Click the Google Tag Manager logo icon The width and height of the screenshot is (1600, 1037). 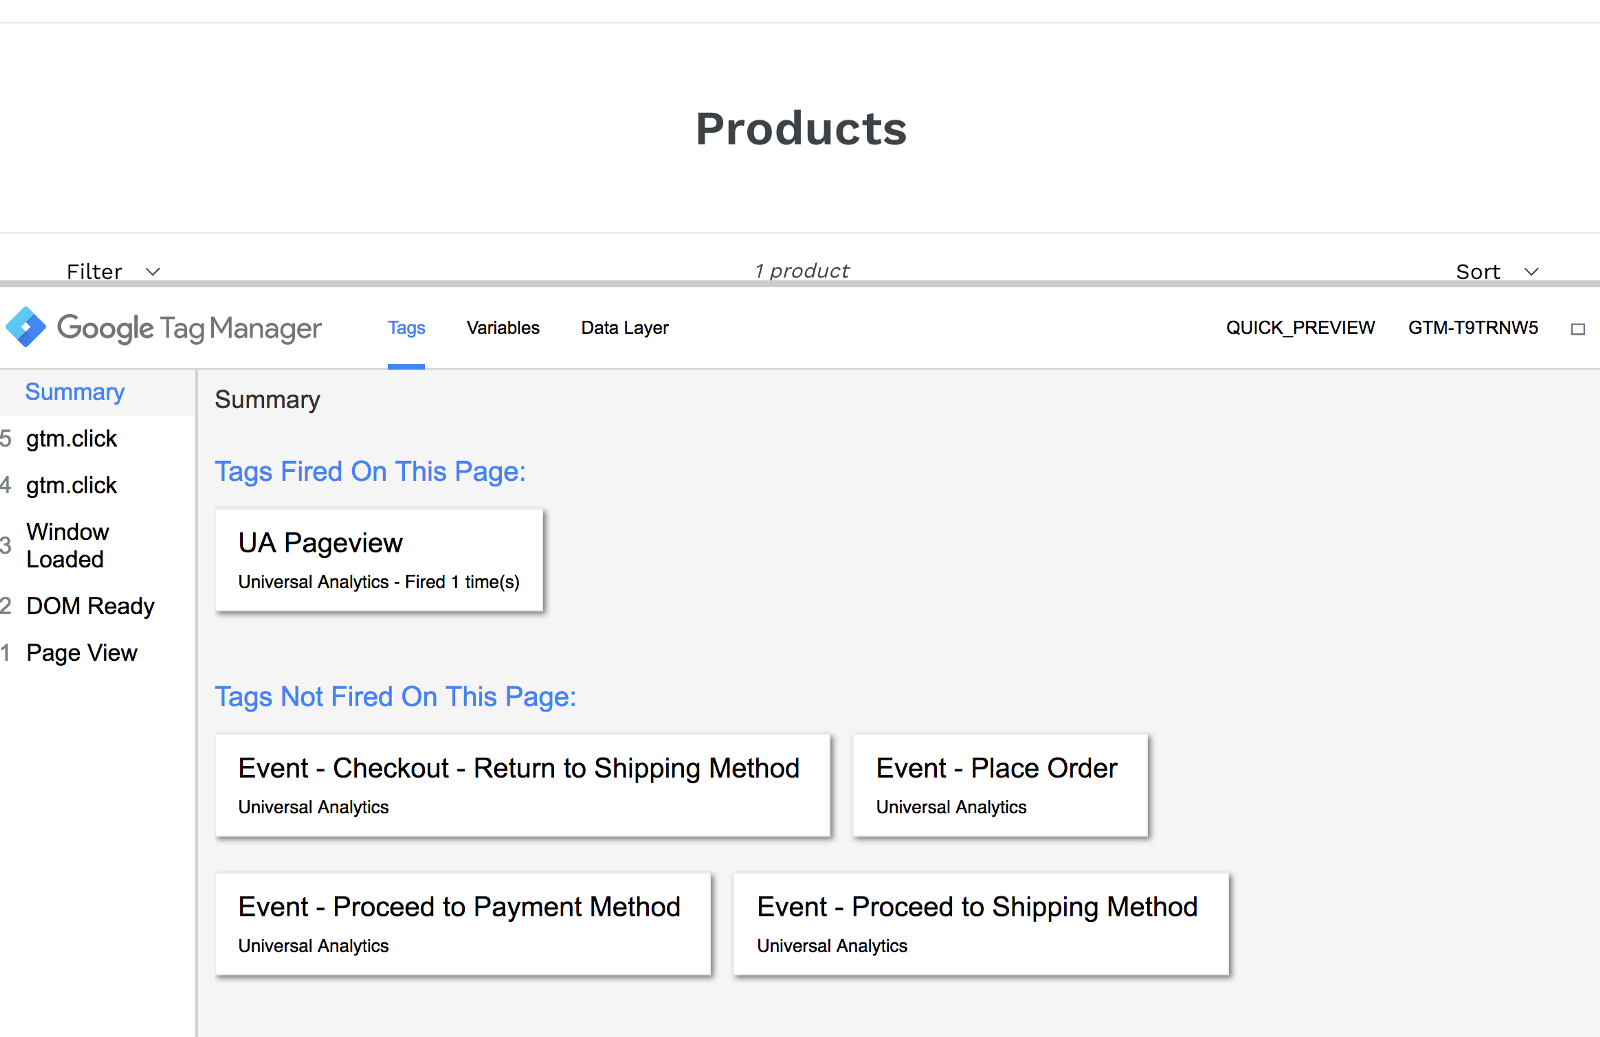point(26,327)
